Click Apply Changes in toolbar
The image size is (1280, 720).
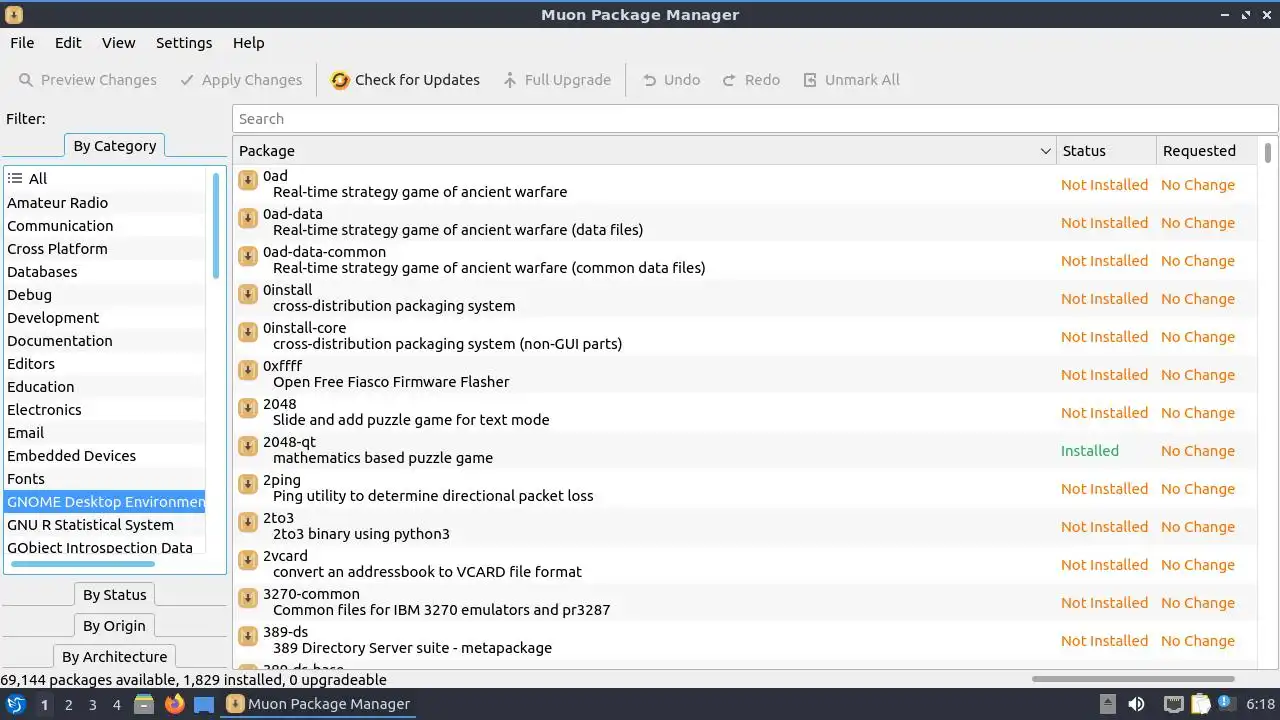point(240,80)
